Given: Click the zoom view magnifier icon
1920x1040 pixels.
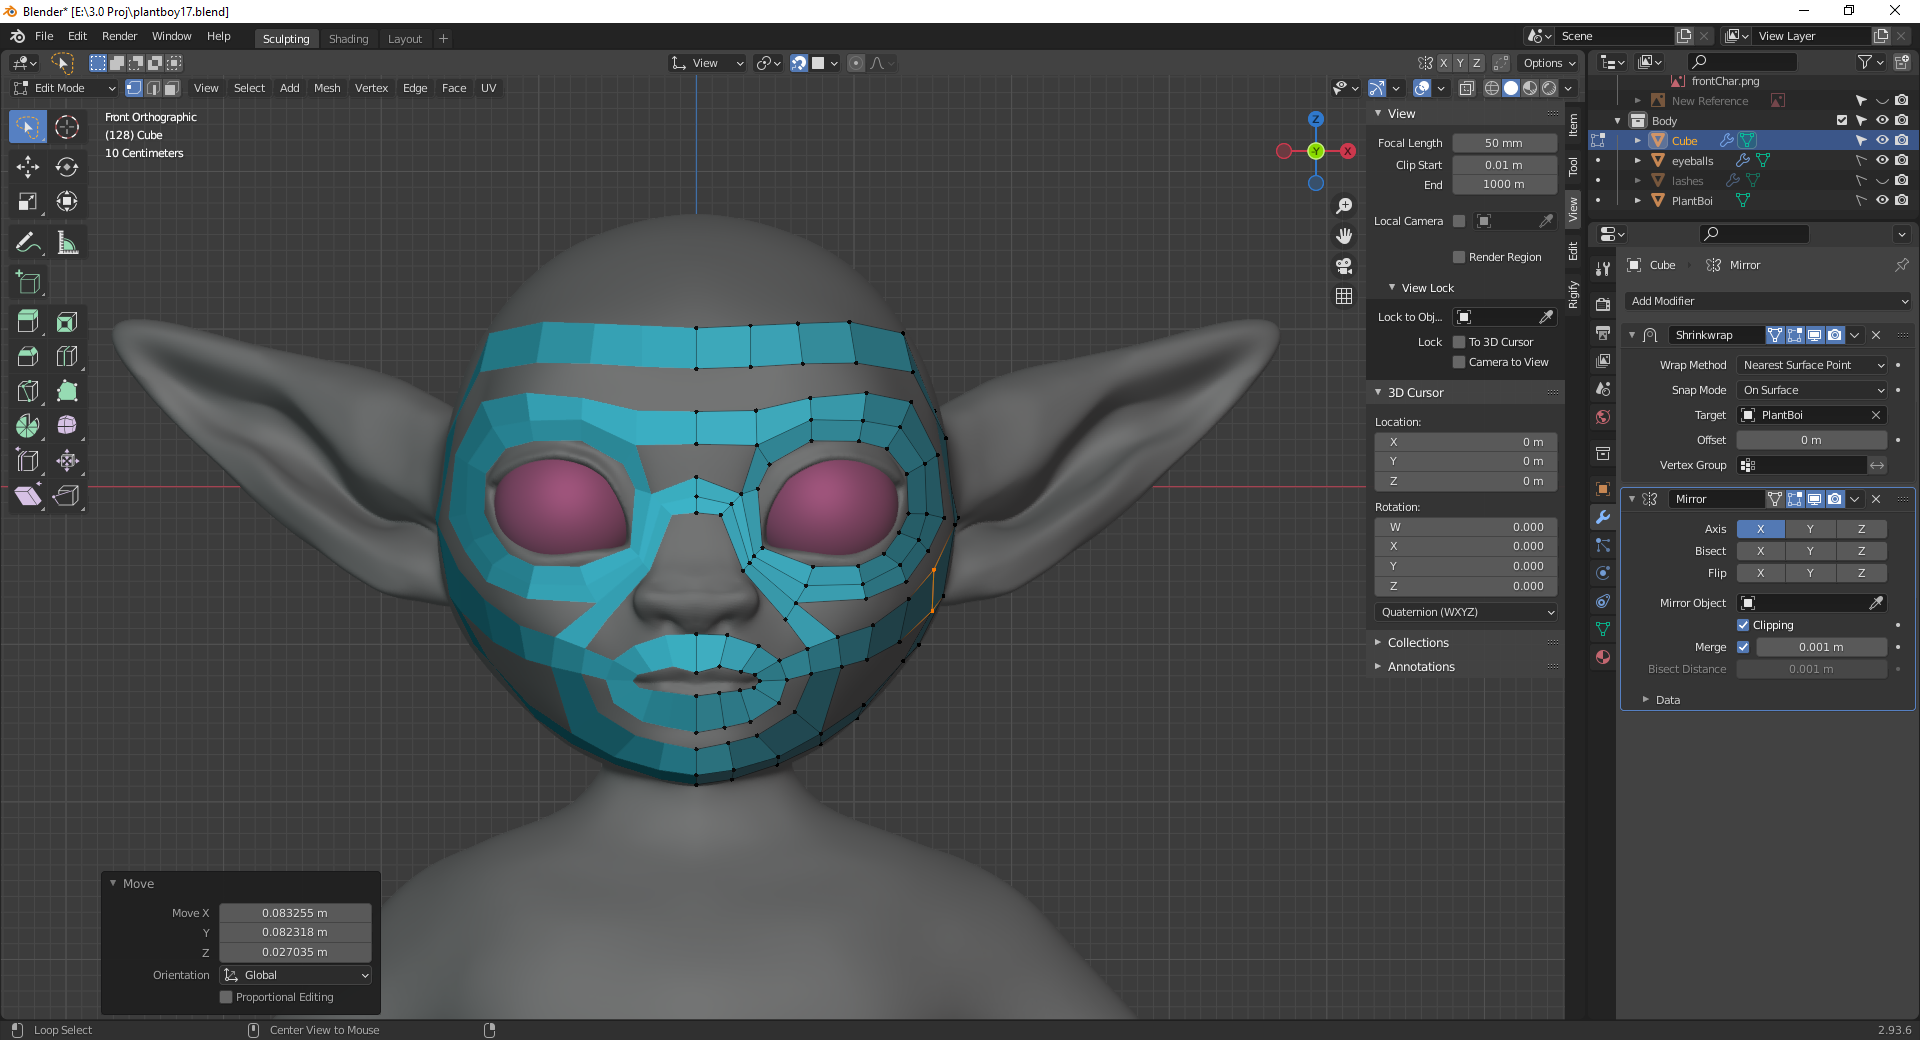Looking at the screenshot, I should (1344, 206).
